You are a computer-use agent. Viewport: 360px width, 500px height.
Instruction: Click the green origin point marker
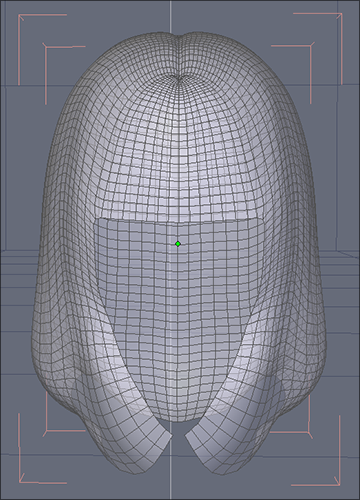pos(178,244)
